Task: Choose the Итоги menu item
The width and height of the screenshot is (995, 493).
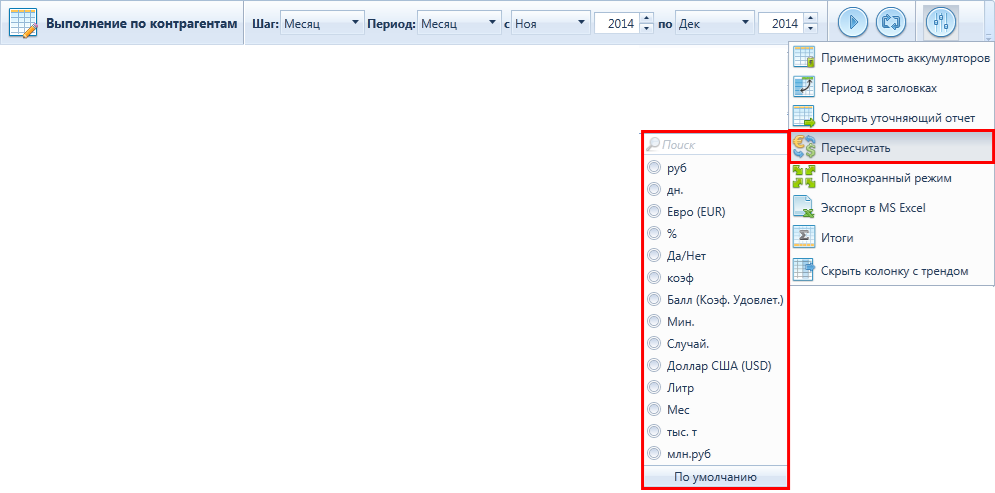Action: [891, 238]
